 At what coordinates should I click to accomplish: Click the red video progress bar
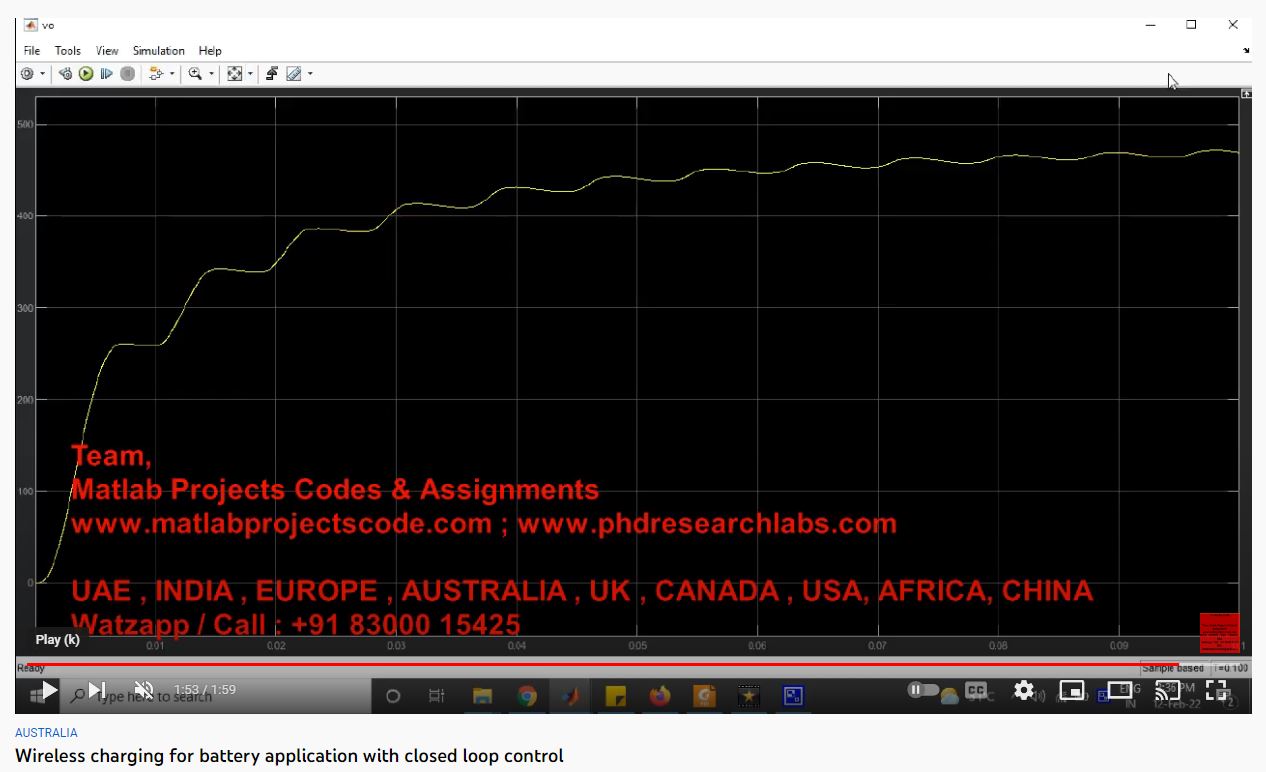tap(633, 663)
